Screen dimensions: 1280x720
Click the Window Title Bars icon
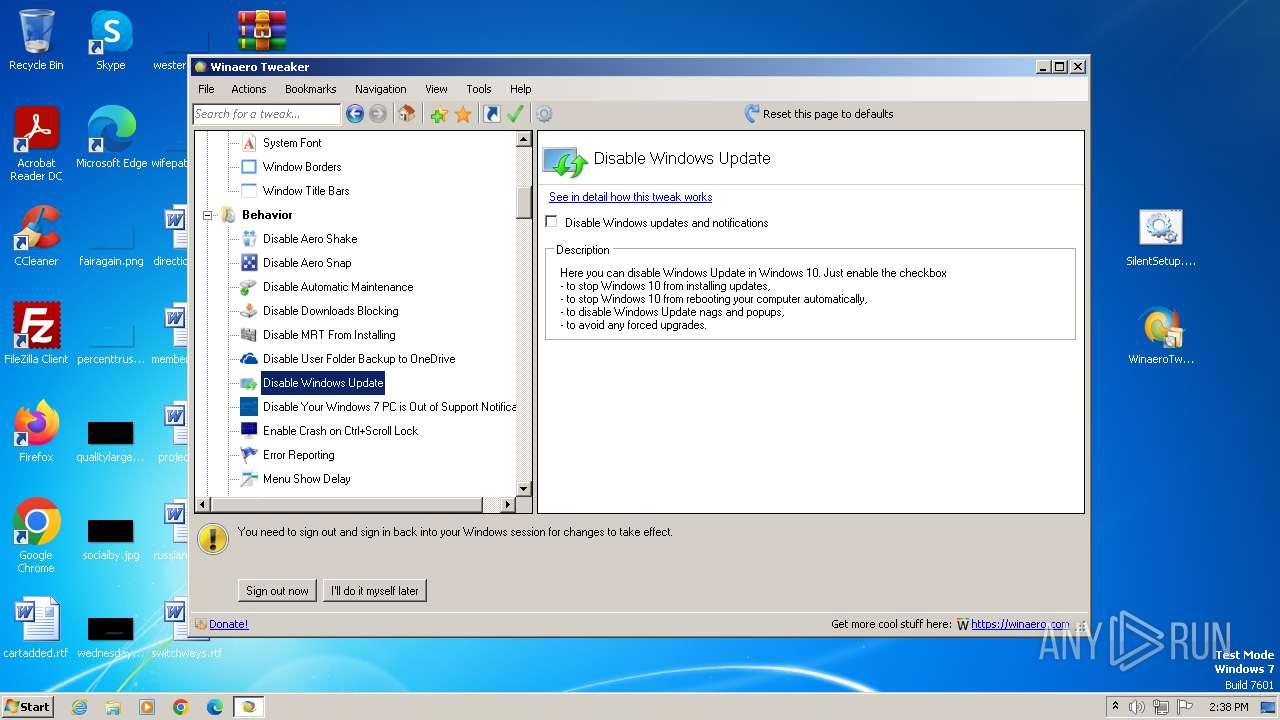tap(249, 191)
